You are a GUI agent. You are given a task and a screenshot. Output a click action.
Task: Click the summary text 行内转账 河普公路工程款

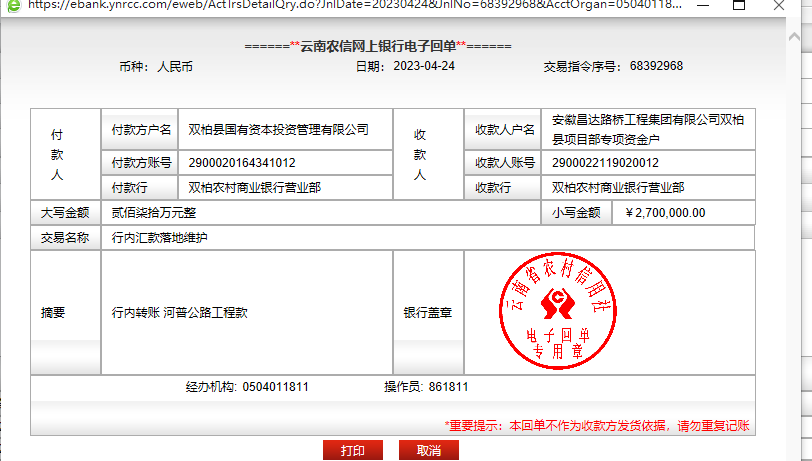179,312
